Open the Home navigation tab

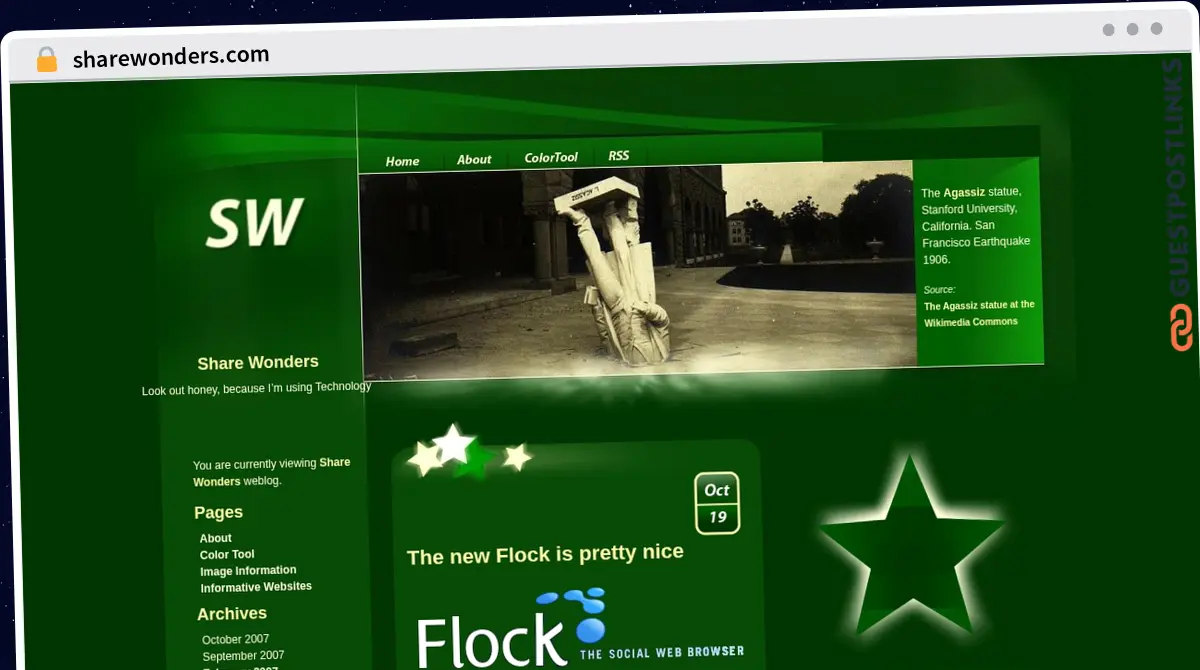402,161
